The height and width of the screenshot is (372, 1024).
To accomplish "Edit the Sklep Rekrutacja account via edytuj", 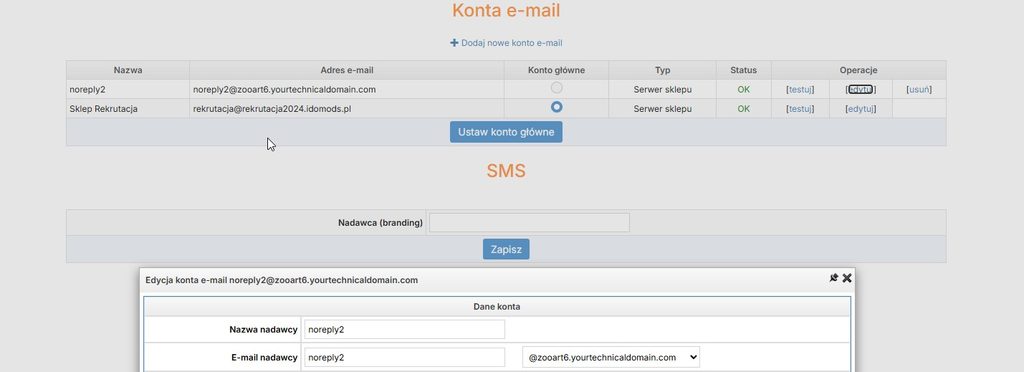I will click(861, 109).
